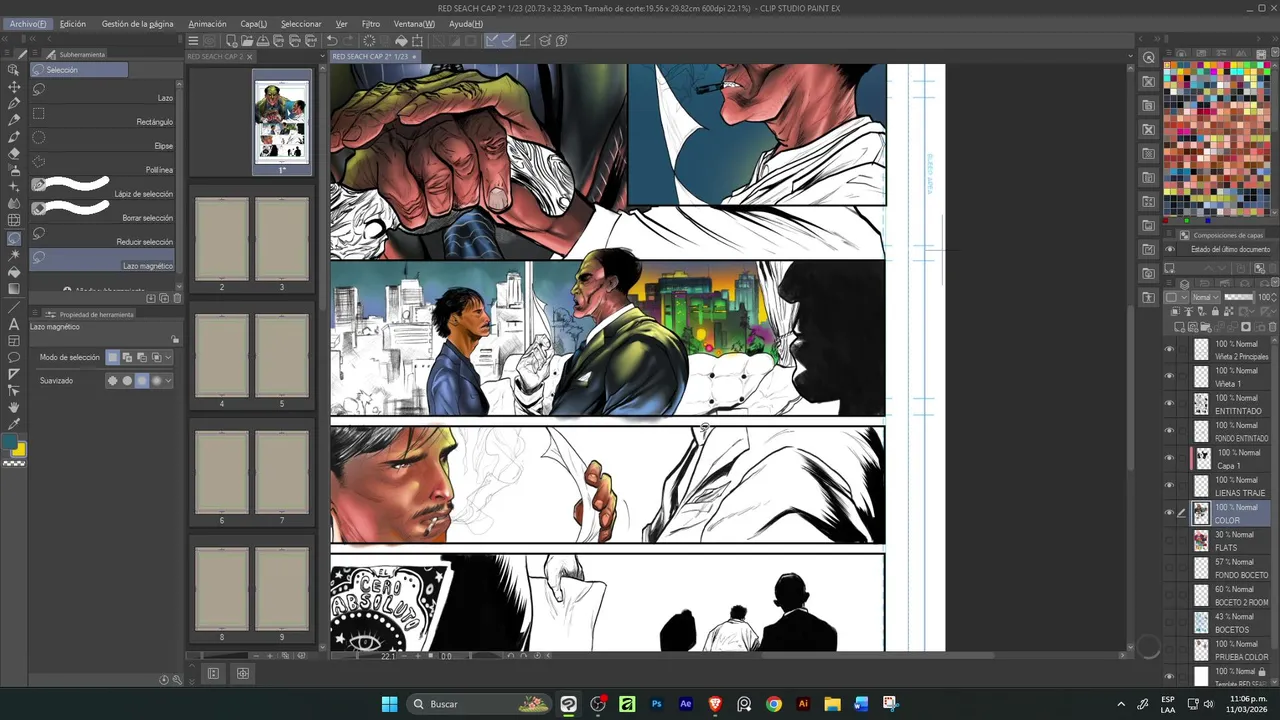This screenshot has height=720, width=1280.
Task: Select the Lápiz de selección sub tool
Action: [103, 186]
